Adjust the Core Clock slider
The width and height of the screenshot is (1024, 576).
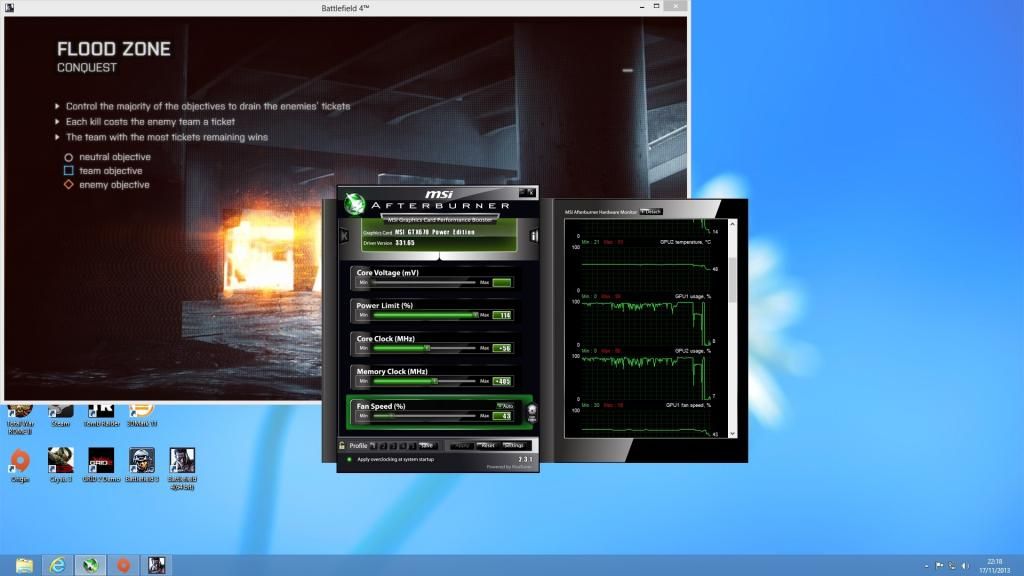[424, 348]
